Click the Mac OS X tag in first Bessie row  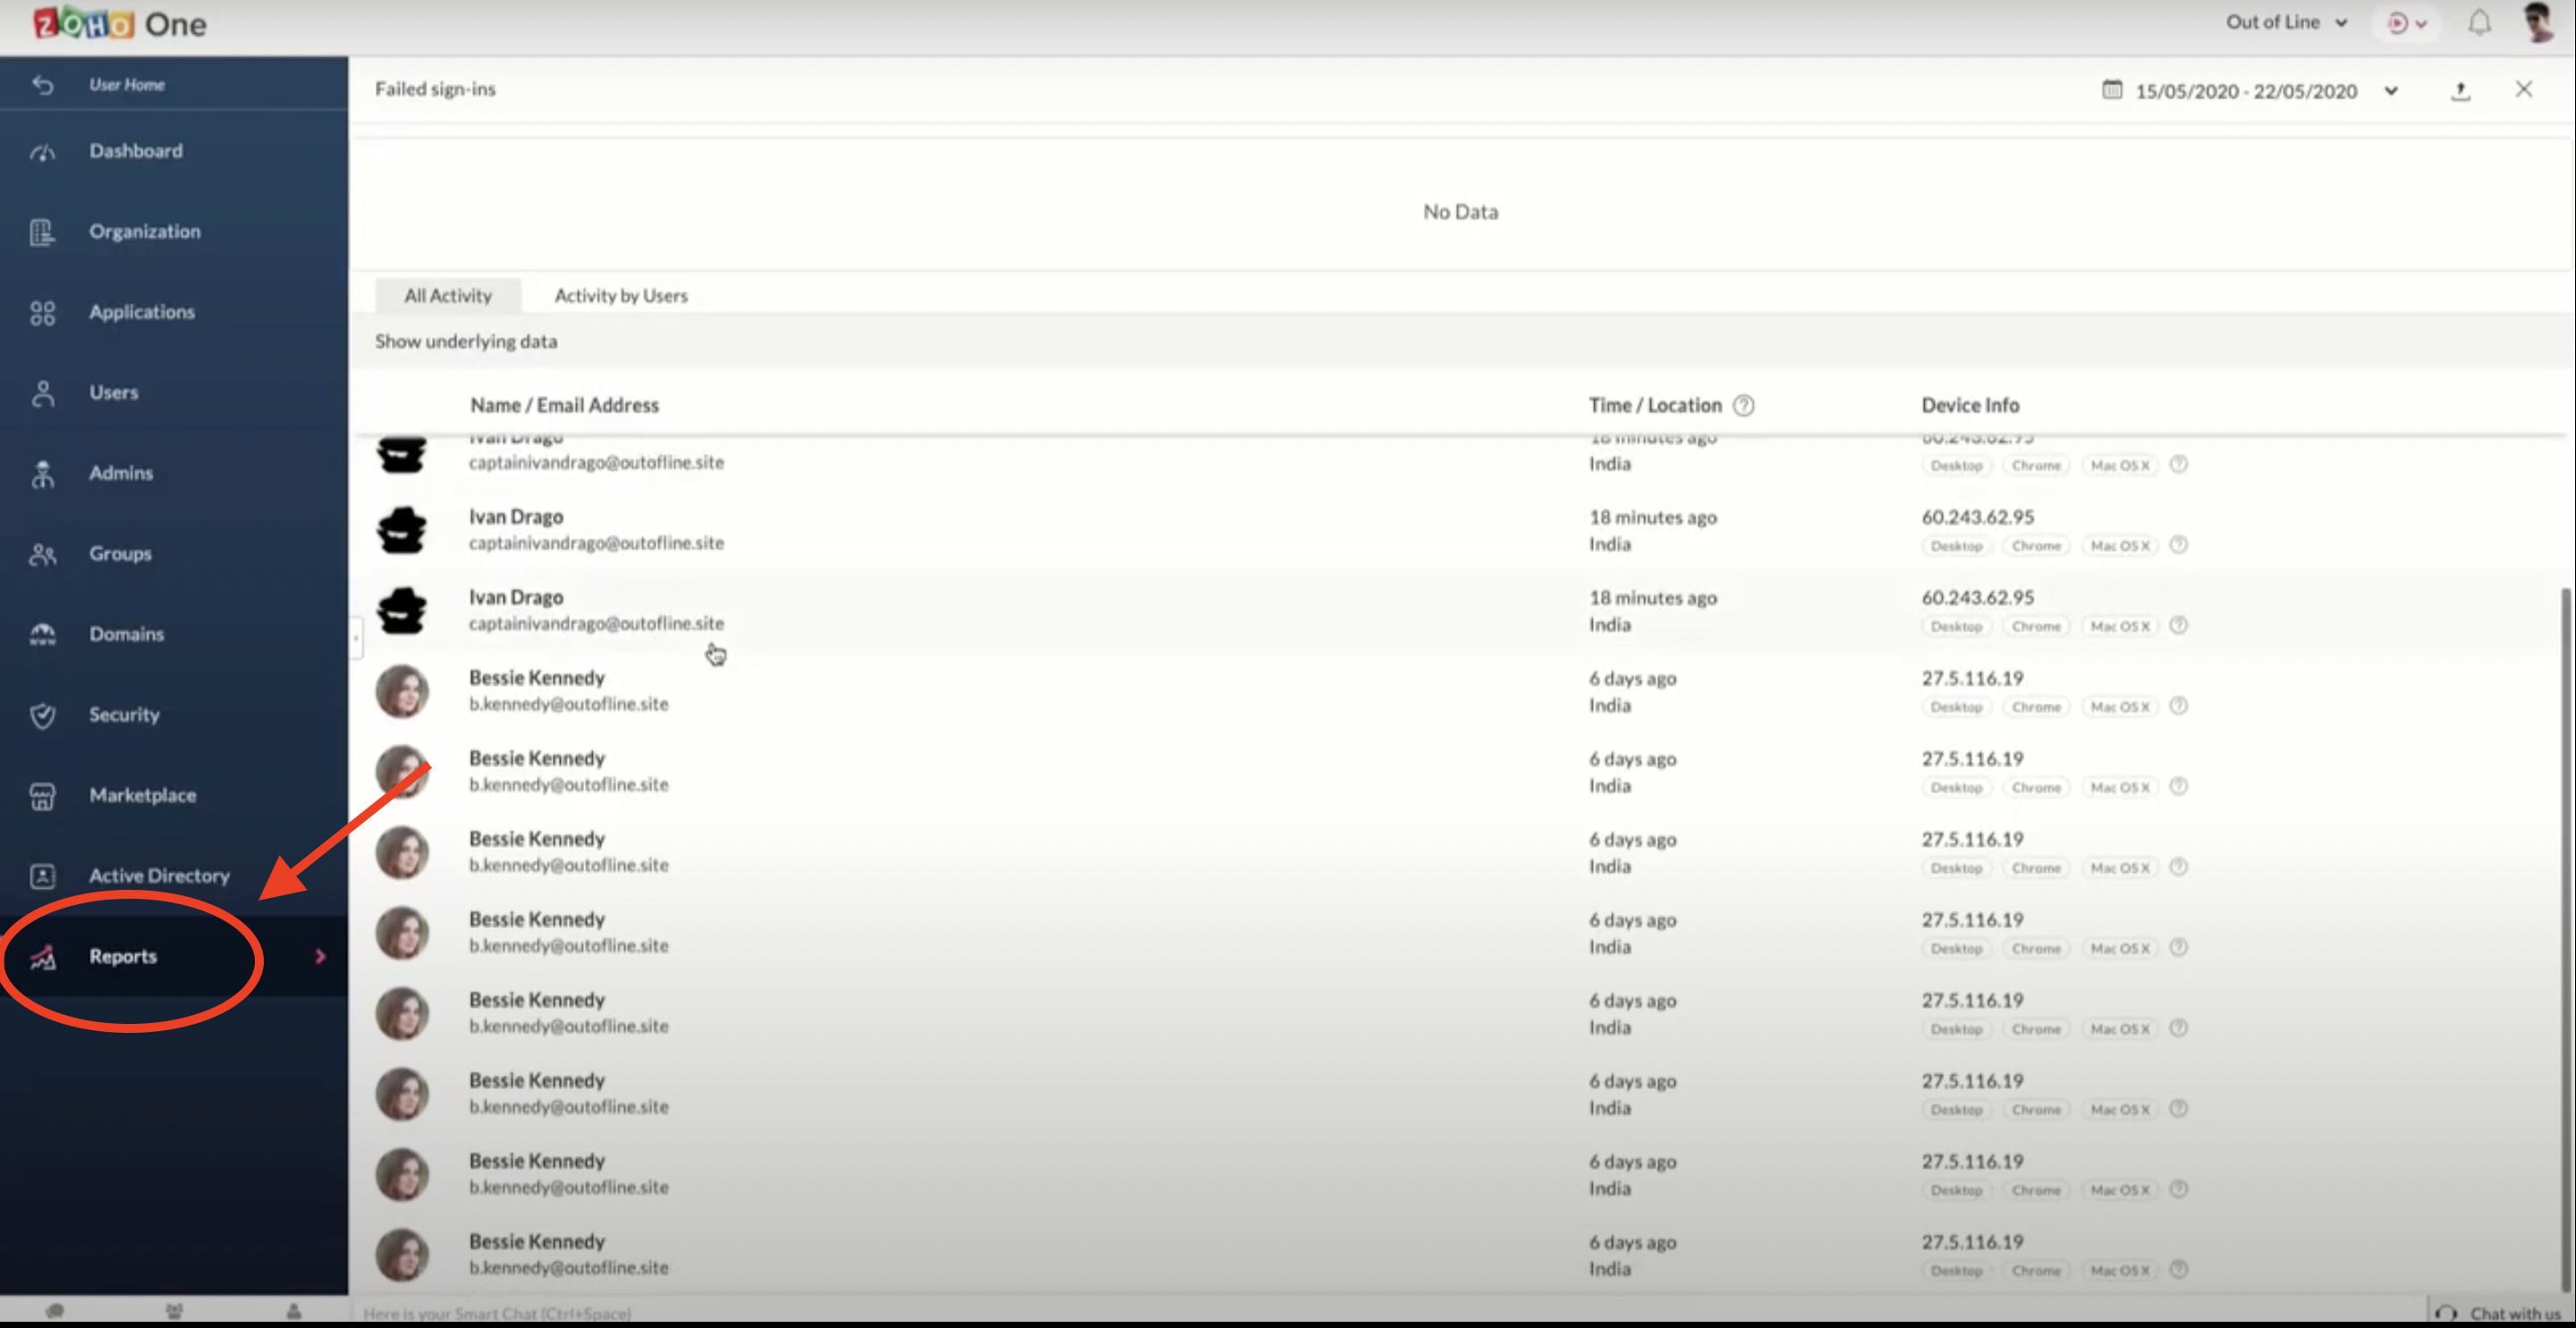(x=2119, y=707)
